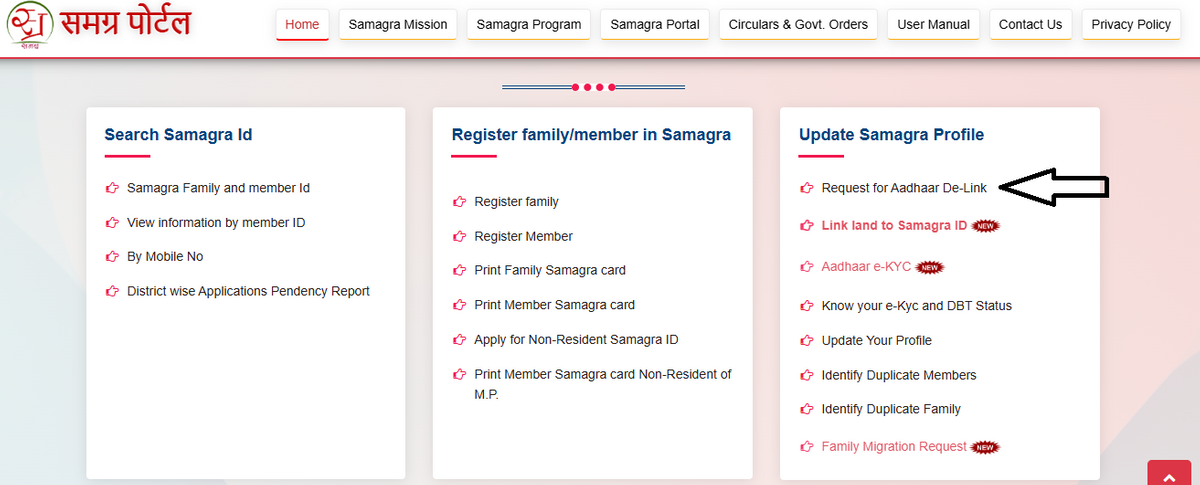1200x485 pixels.
Task: Click hand icon next to By Mobile No
Action: [112, 257]
